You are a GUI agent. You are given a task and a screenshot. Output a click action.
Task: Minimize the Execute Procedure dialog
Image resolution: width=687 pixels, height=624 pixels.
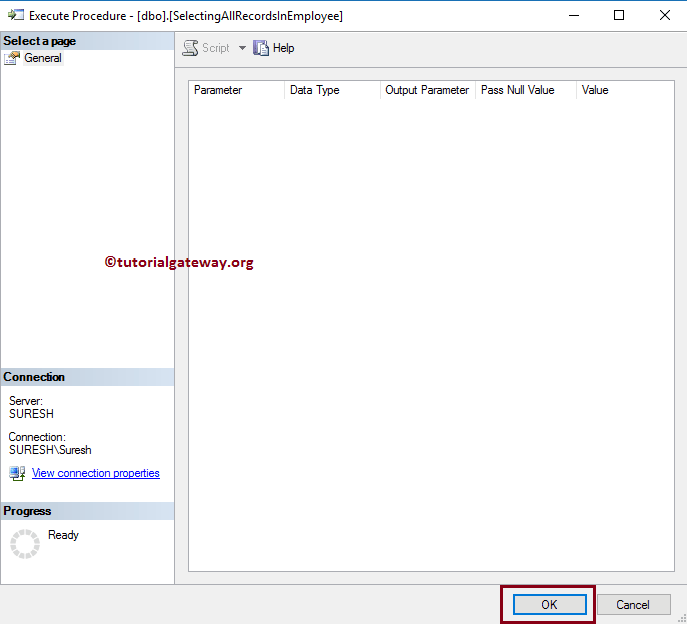(x=574, y=15)
